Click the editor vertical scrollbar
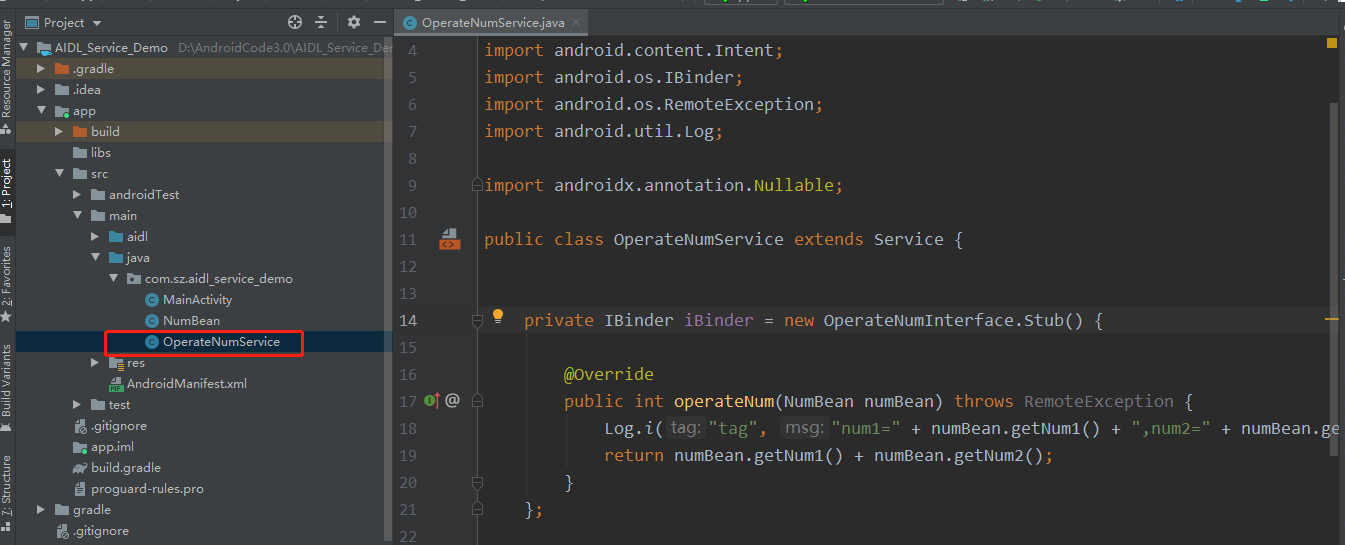Screen dimensions: 1345x545 pyautogui.click(x=1333, y=280)
